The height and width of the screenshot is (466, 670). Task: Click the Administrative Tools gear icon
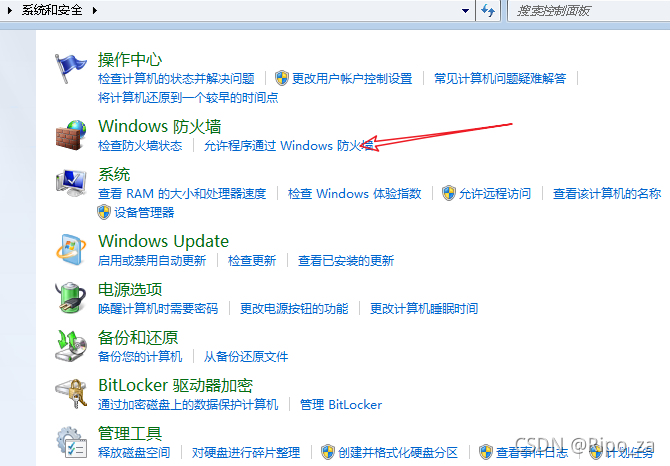71,442
